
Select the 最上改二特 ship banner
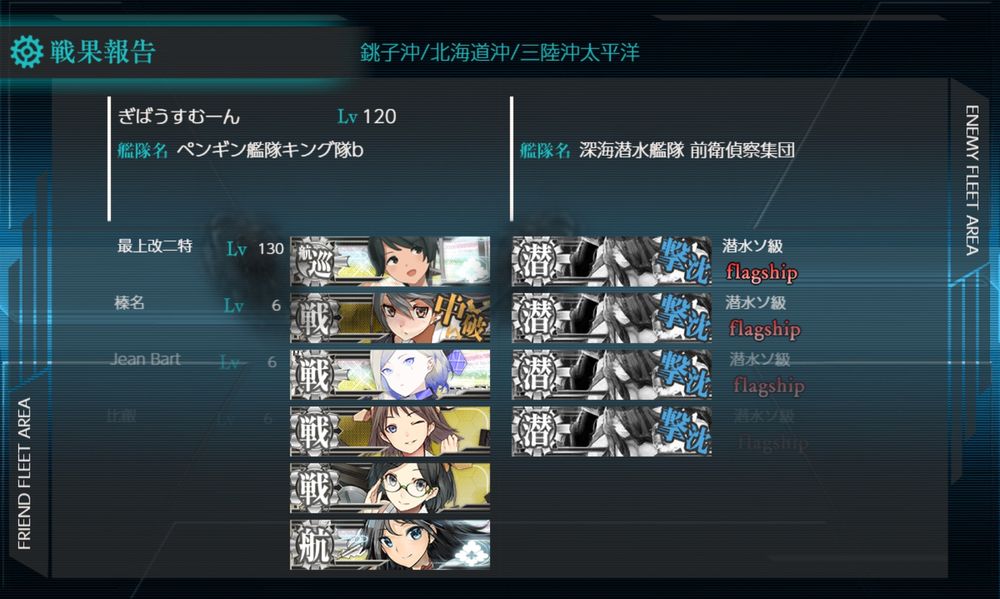pos(390,261)
